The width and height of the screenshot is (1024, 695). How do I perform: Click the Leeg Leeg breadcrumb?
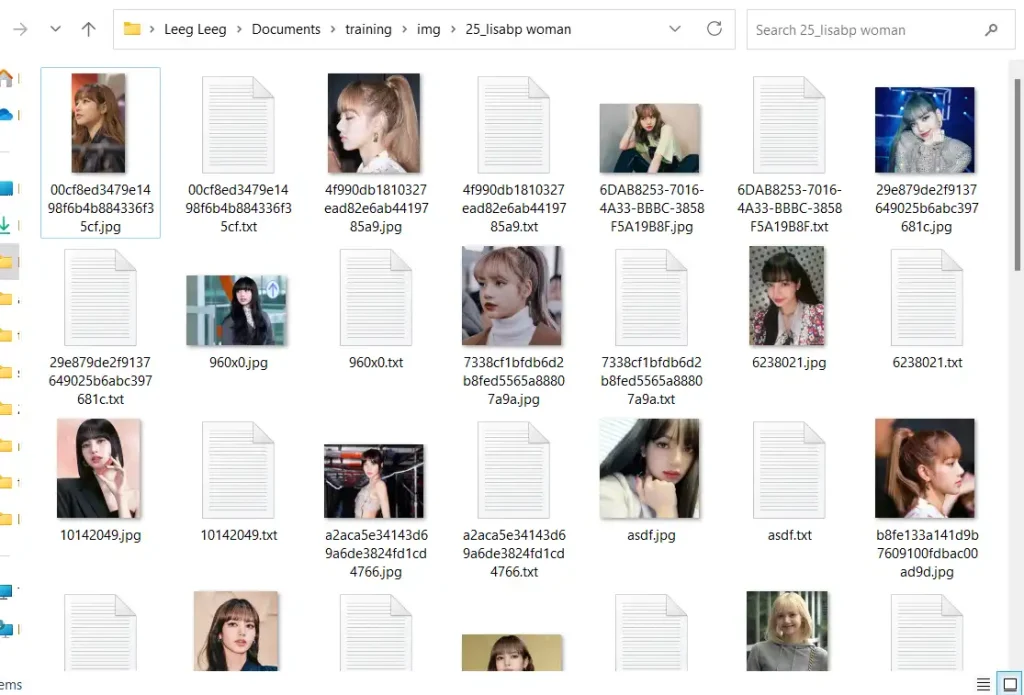point(195,29)
